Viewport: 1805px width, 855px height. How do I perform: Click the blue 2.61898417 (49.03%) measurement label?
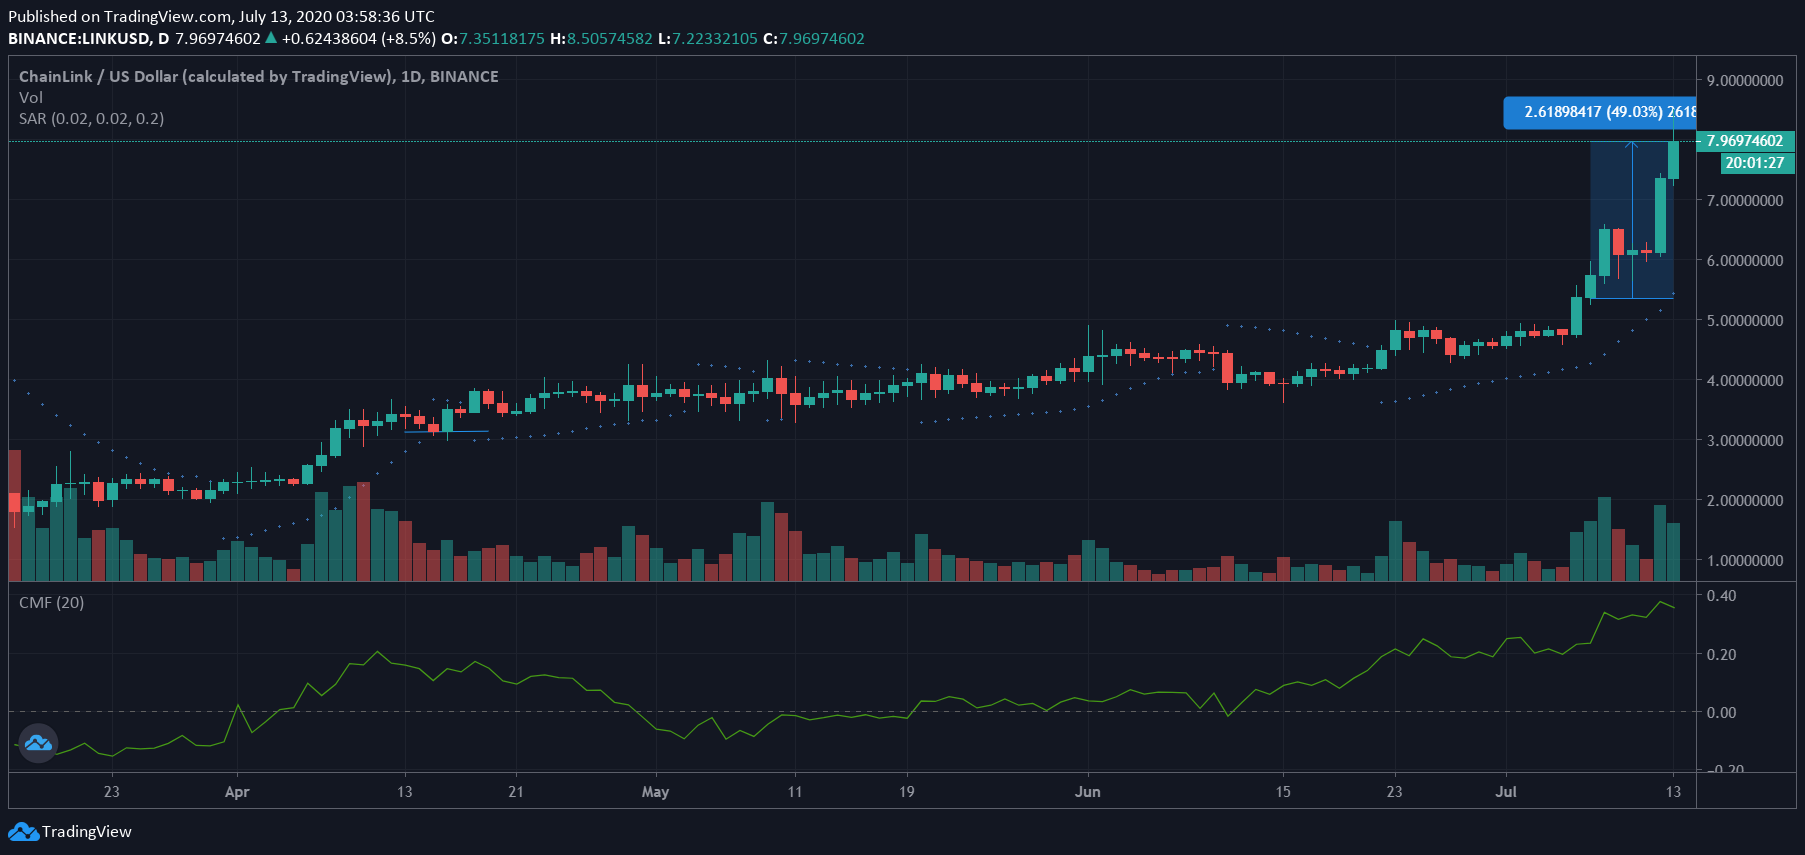(1600, 112)
